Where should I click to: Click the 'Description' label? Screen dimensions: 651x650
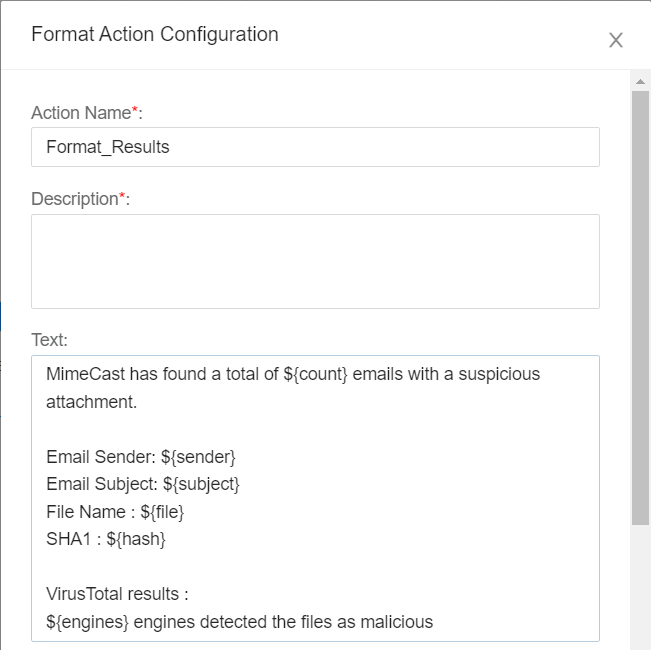74,199
